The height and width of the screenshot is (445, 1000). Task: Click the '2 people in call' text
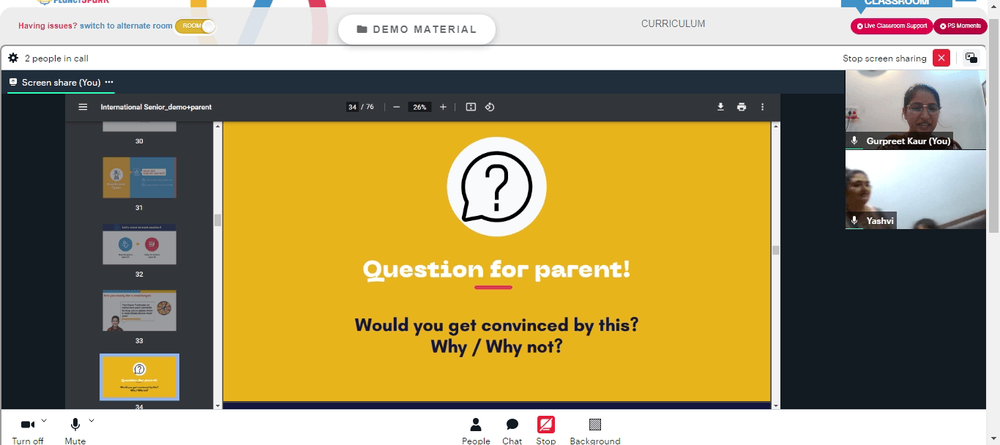coord(57,58)
